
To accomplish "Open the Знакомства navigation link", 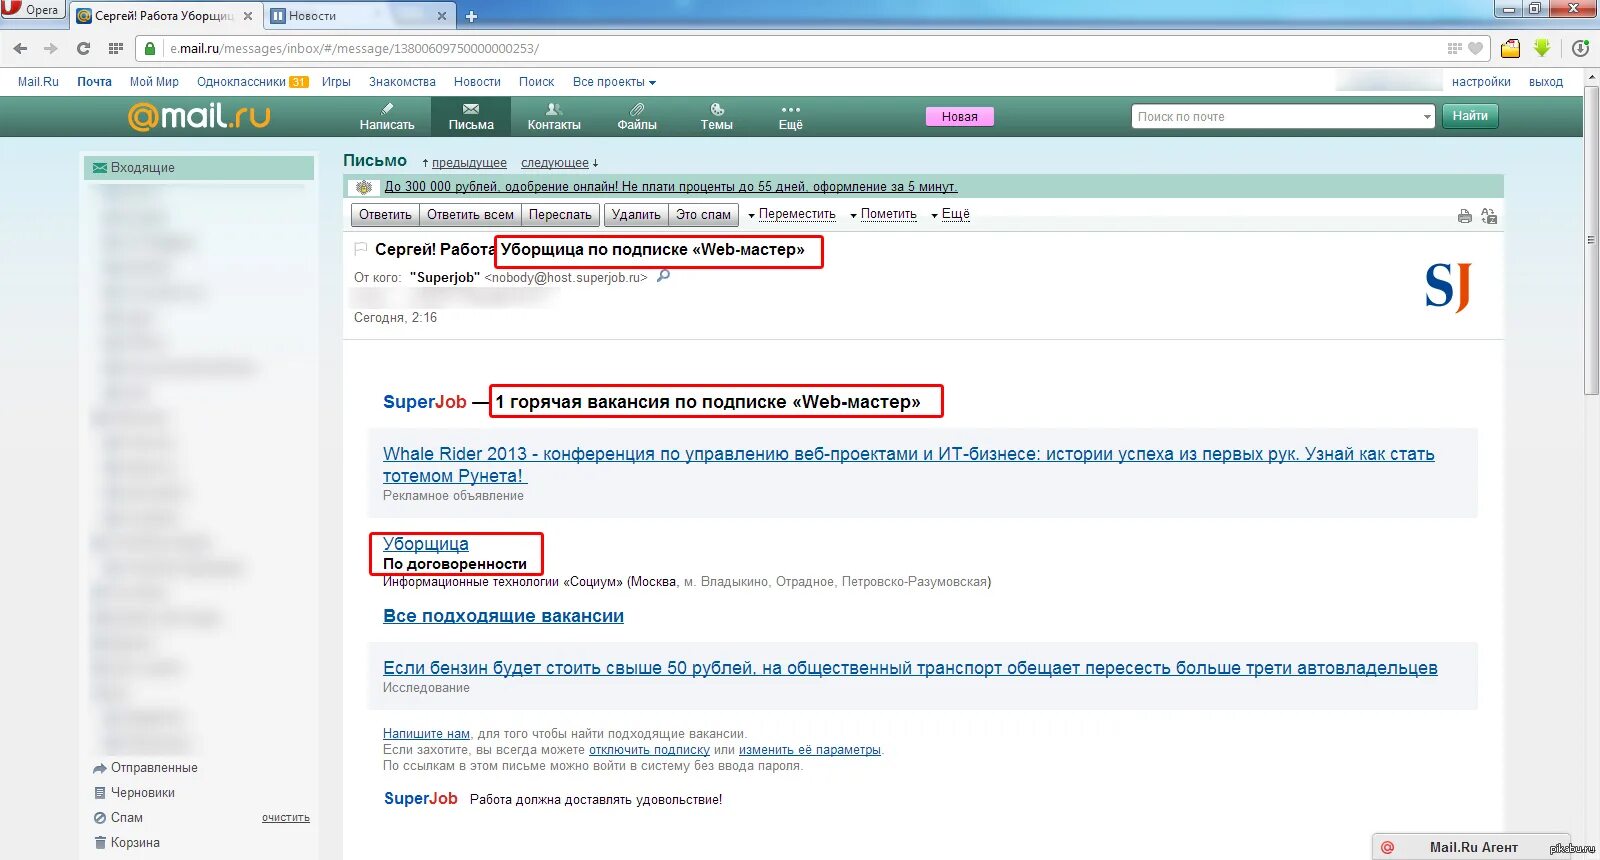I will pos(402,82).
